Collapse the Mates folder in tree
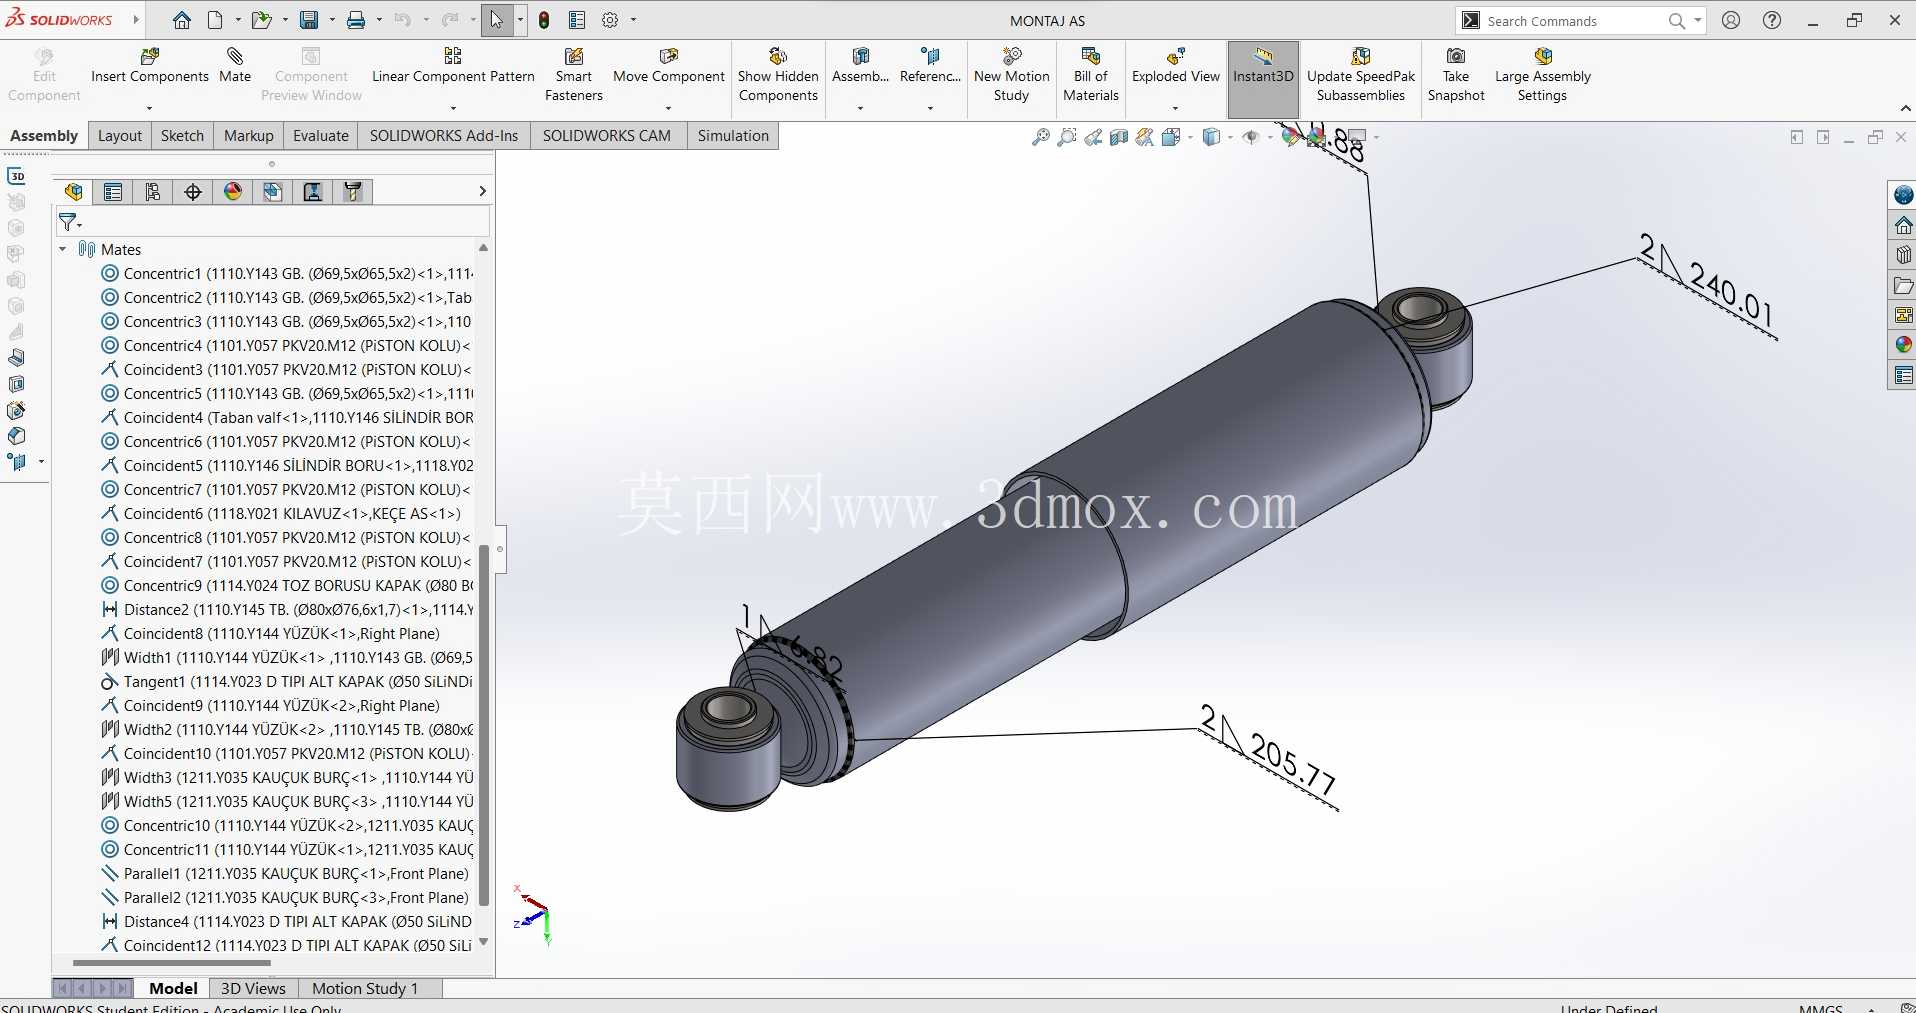Image resolution: width=1916 pixels, height=1013 pixels. click(63, 249)
